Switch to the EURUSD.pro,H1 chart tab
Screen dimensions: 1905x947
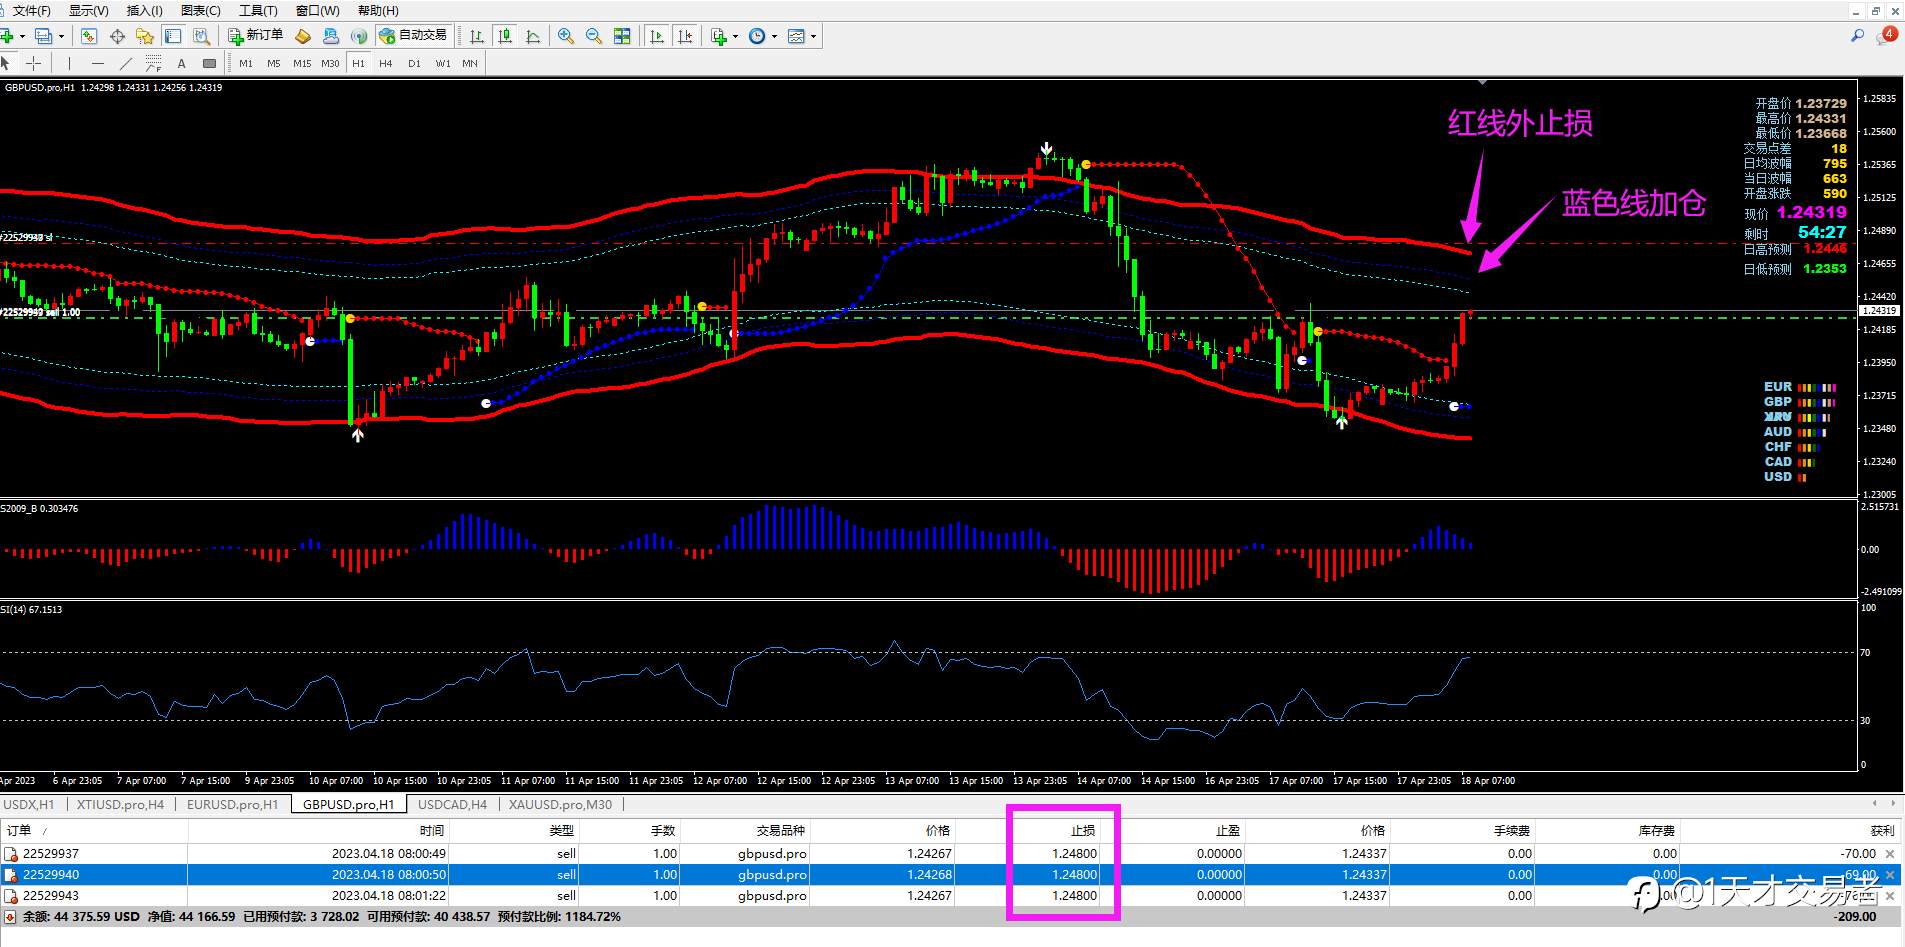pos(232,804)
